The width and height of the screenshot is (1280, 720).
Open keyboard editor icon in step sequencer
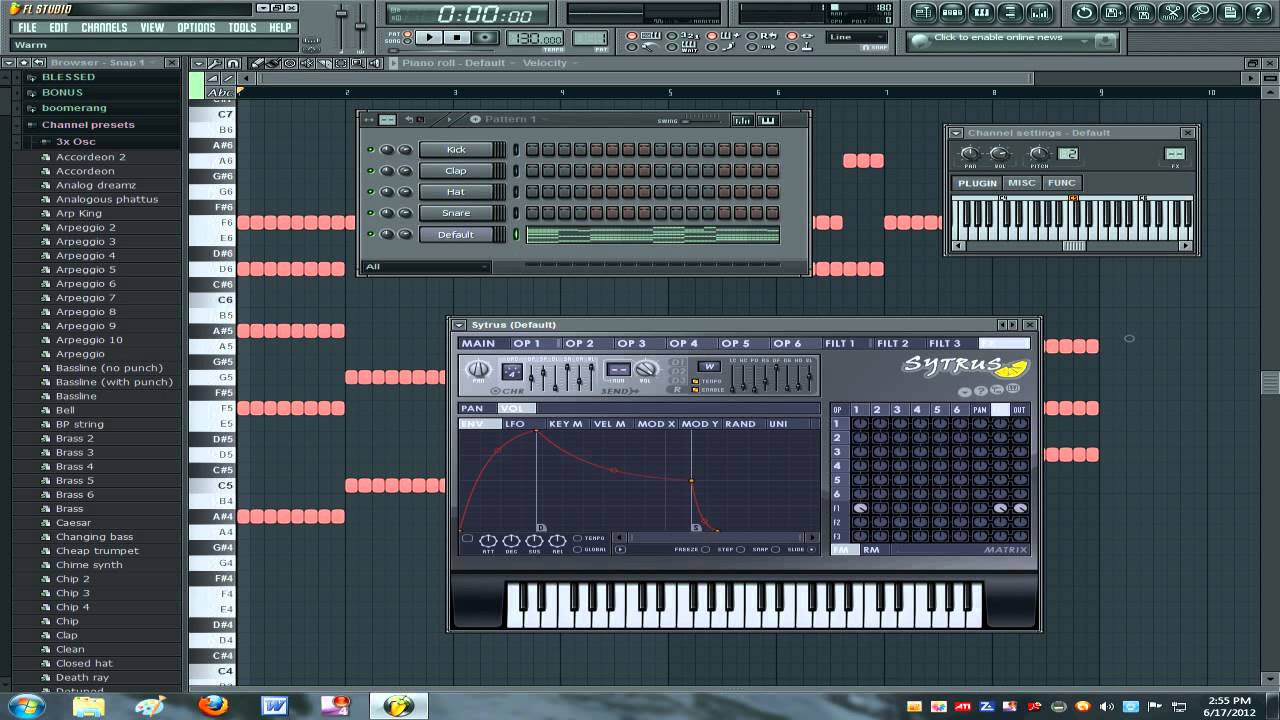[768, 120]
